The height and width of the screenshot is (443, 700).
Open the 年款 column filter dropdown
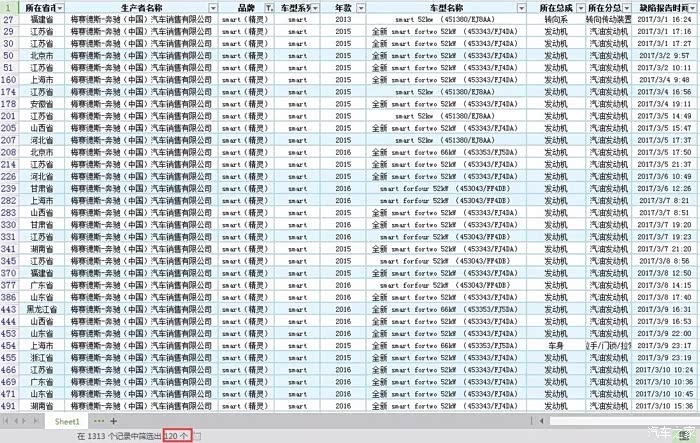click(x=361, y=8)
